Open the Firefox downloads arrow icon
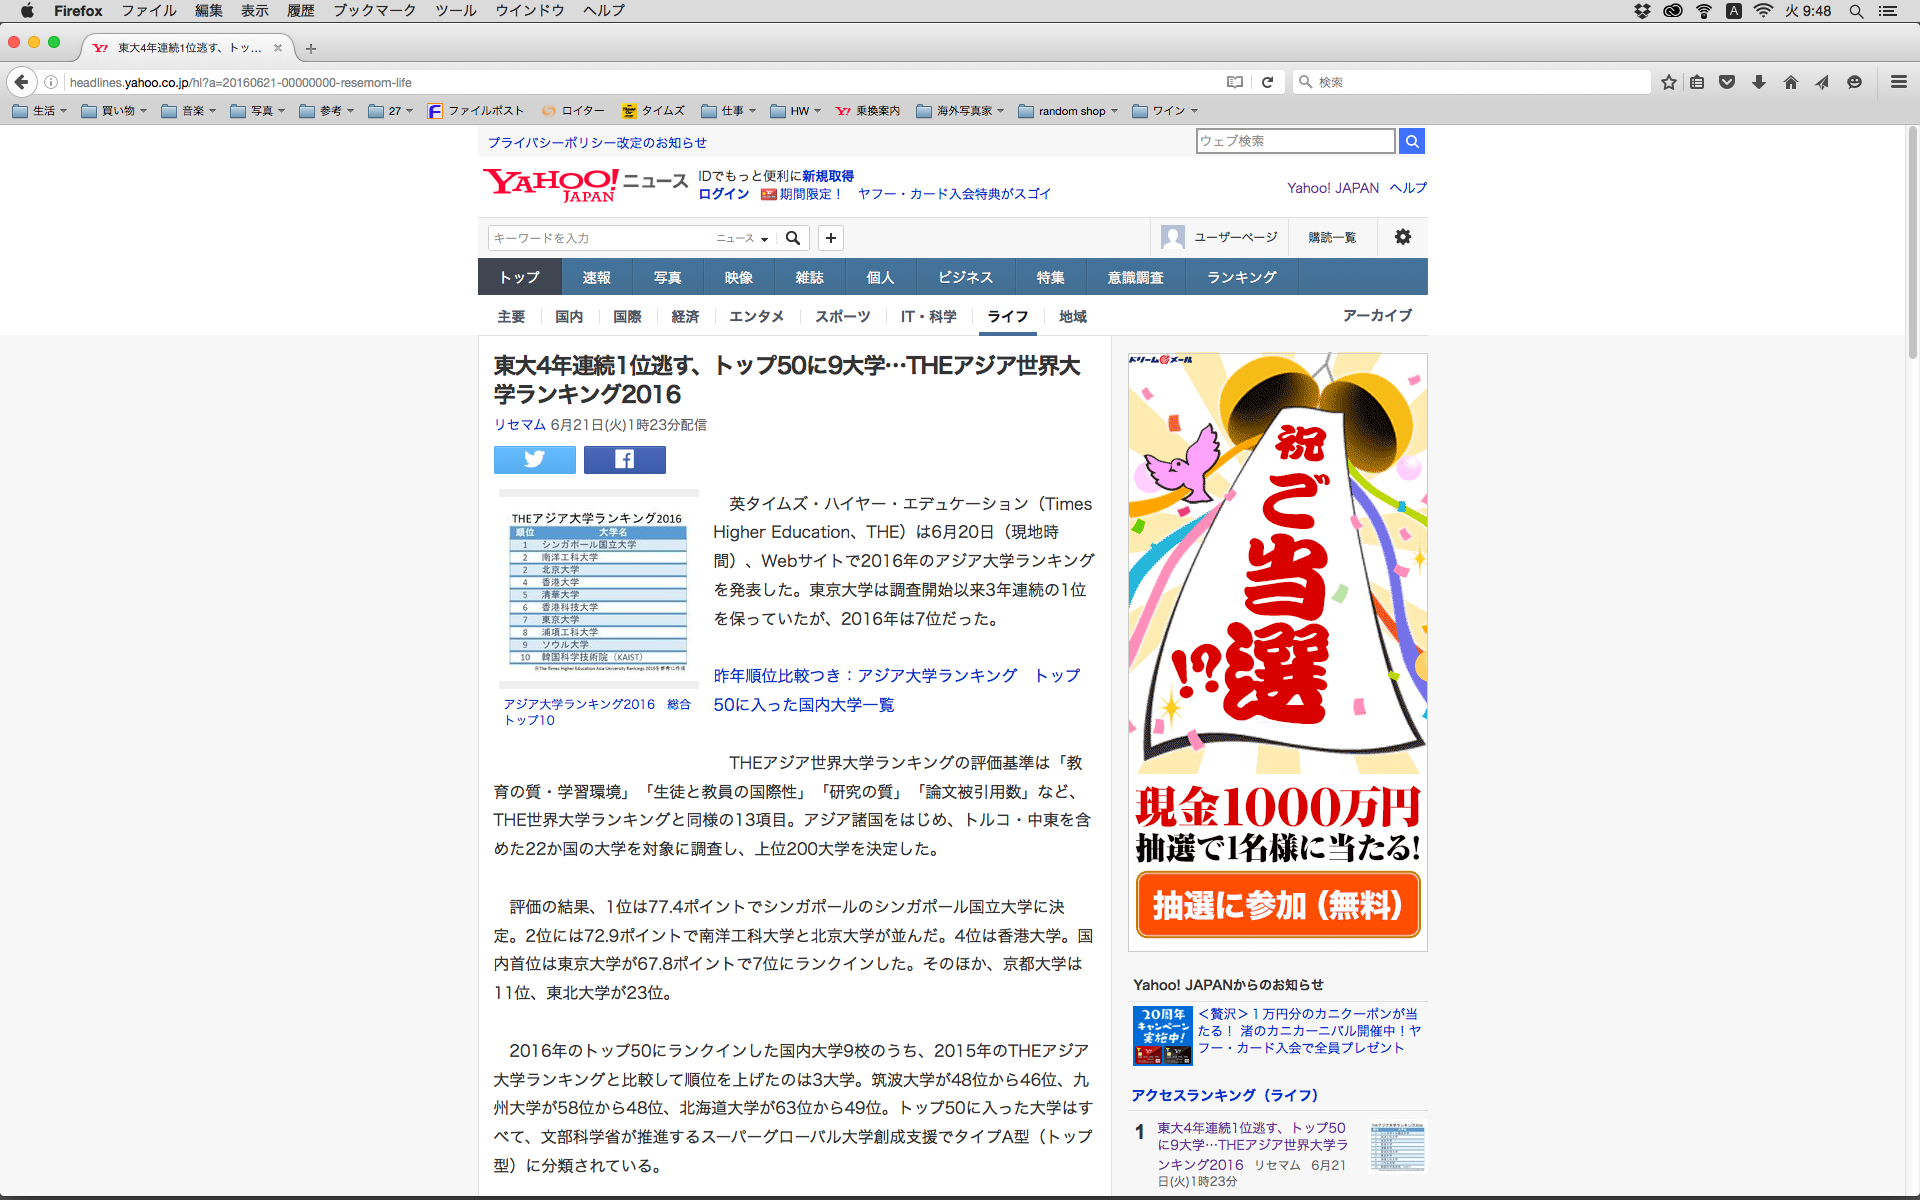The width and height of the screenshot is (1920, 1200). tap(1759, 82)
